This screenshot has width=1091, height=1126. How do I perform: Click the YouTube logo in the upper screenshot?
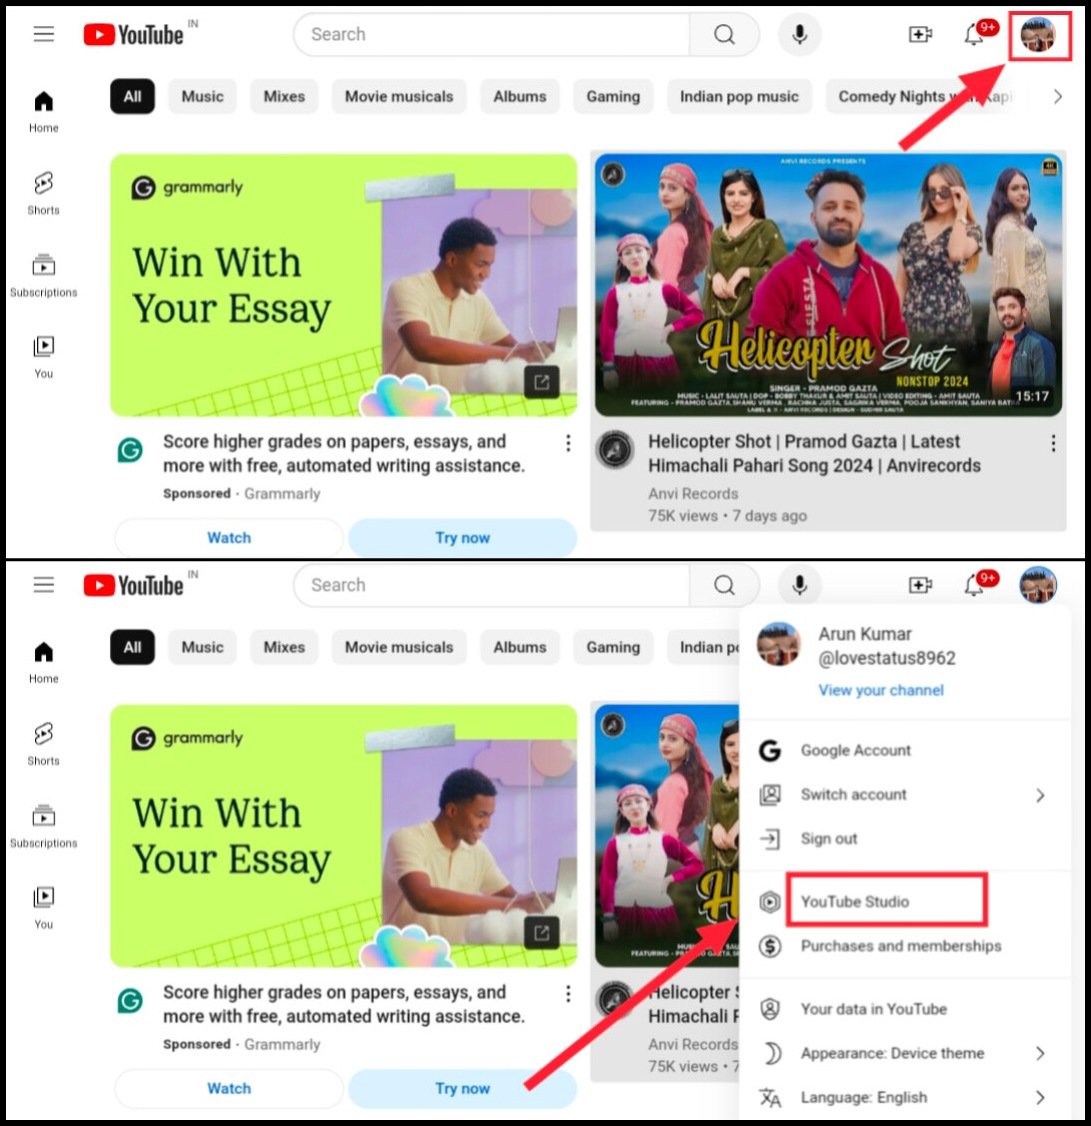(134, 34)
